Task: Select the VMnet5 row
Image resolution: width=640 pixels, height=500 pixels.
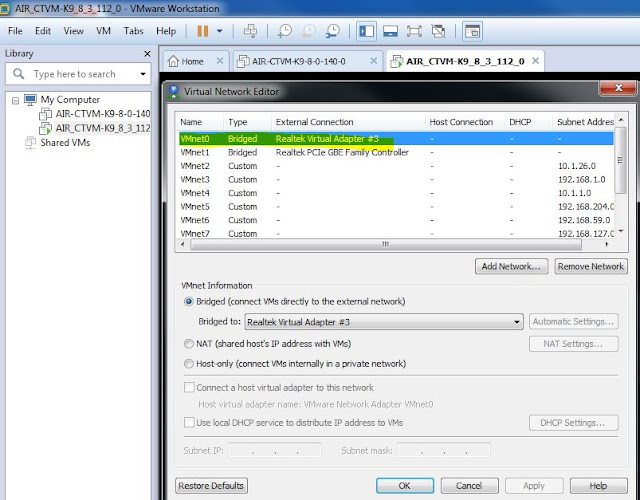Action: pyautogui.click(x=396, y=207)
